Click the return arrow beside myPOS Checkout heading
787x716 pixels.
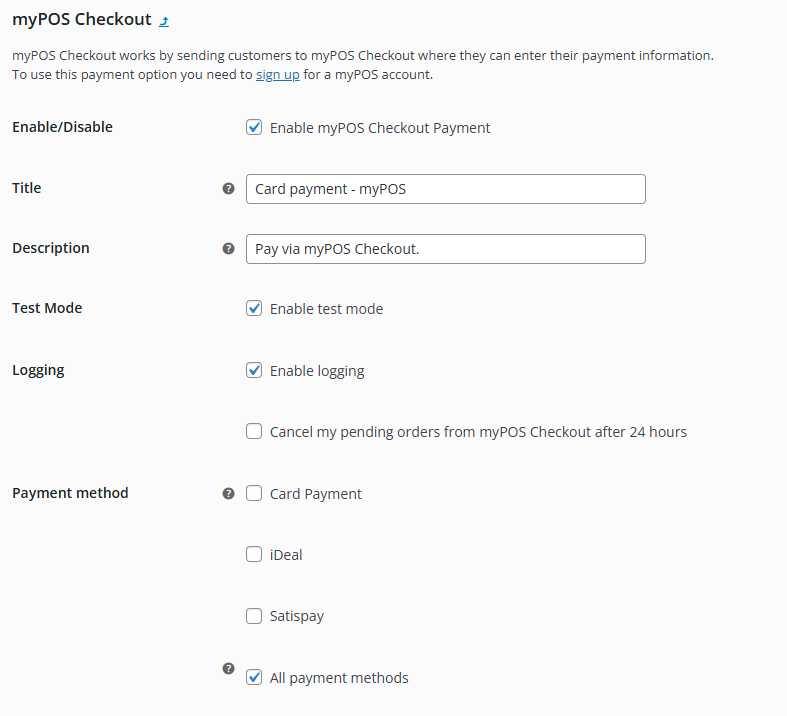(x=164, y=20)
